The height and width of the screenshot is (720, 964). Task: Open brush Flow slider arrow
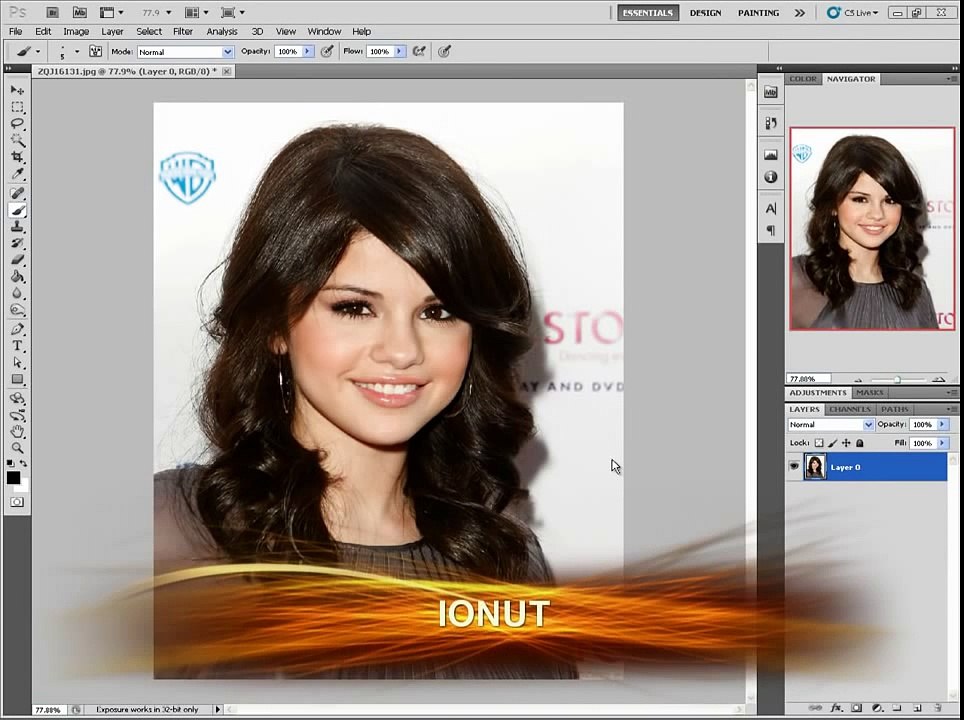[400, 52]
